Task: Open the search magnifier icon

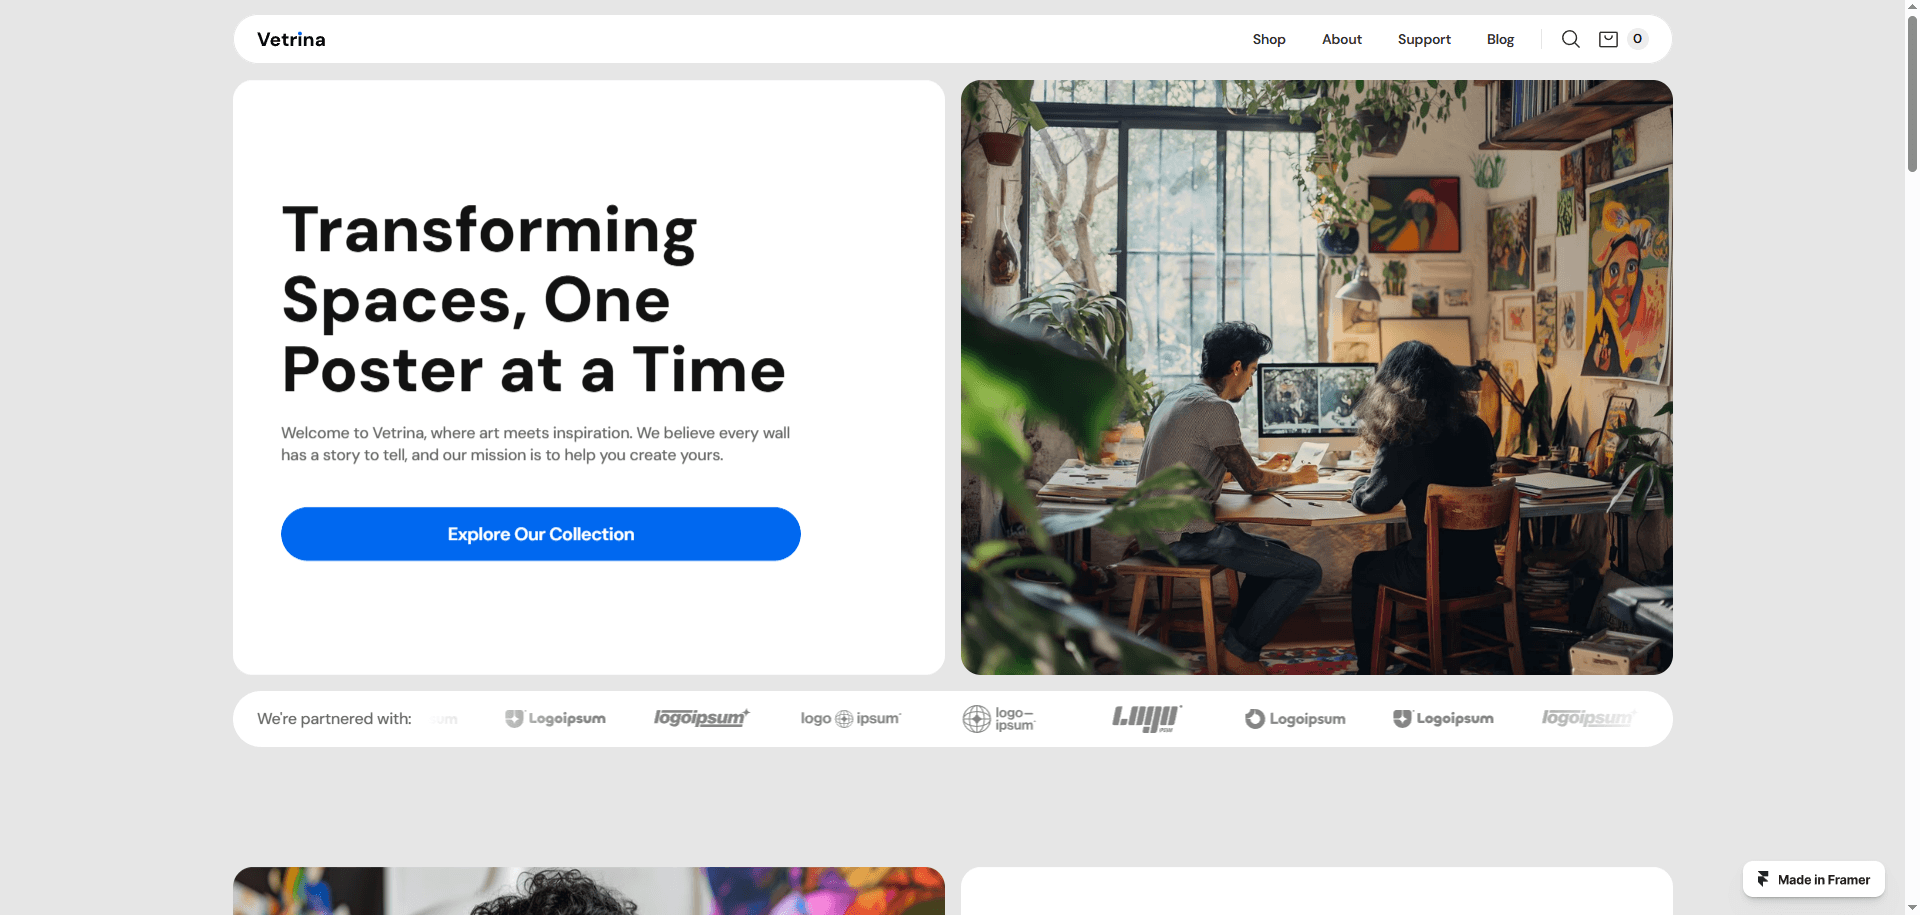Action: [x=1571, y=39]
